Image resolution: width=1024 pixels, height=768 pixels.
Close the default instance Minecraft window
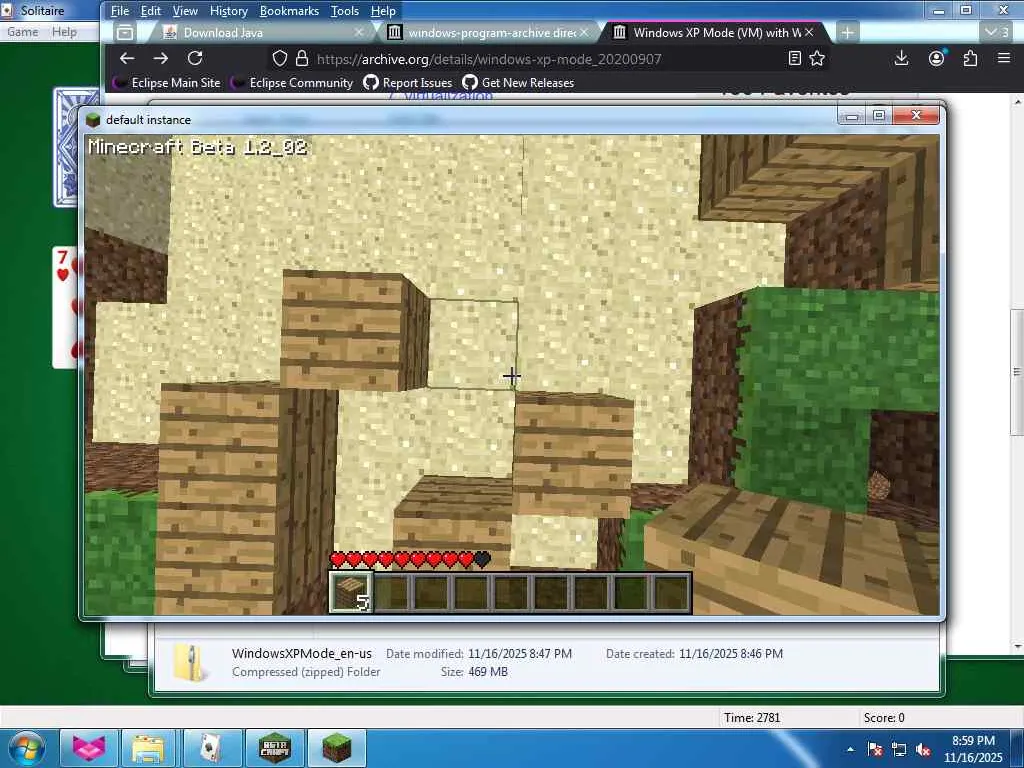click(916, 116)
